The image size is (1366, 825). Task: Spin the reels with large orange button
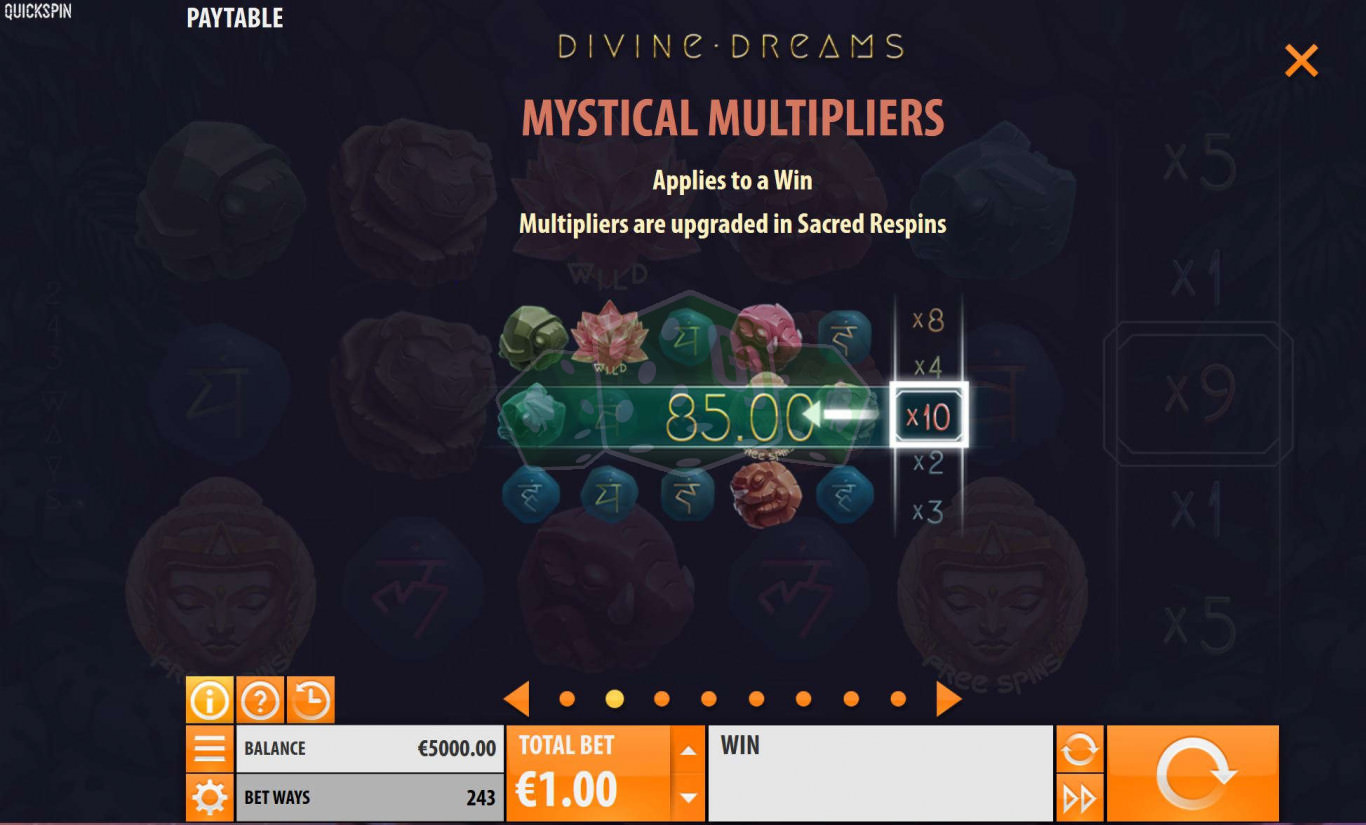click(1193, 773)
